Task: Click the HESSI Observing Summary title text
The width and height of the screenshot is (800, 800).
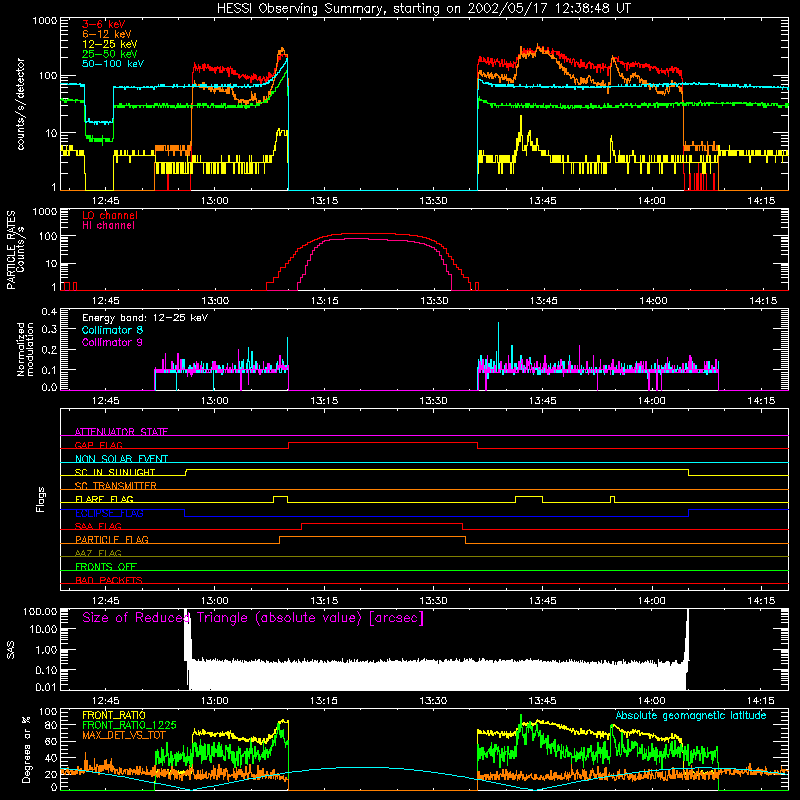Action: pos(423,9)
